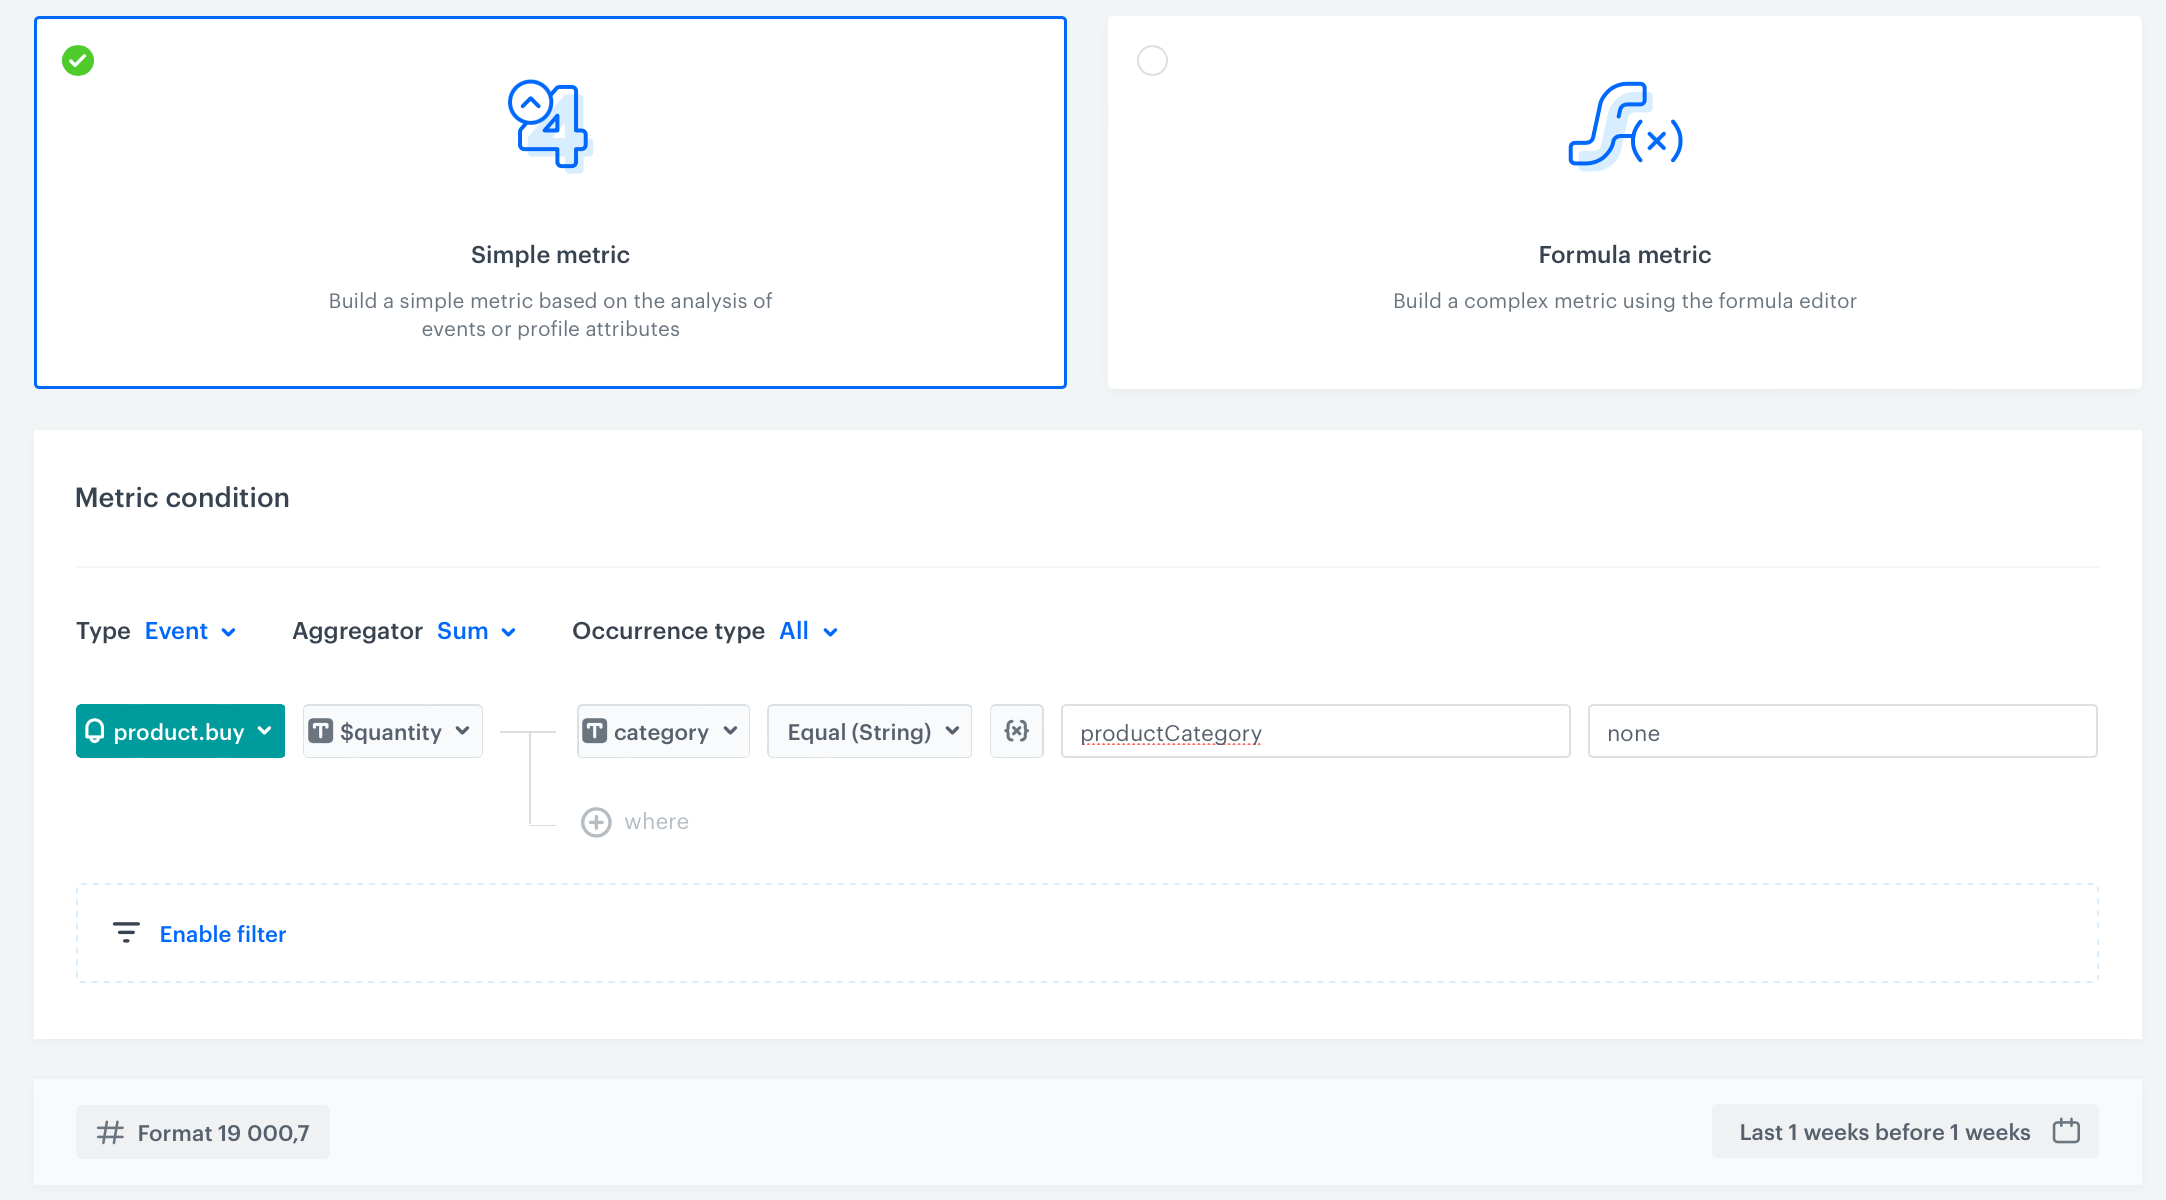Click the plus icon to add where condition
This screenshot has height=1200, width=2166.
[596, 822]
